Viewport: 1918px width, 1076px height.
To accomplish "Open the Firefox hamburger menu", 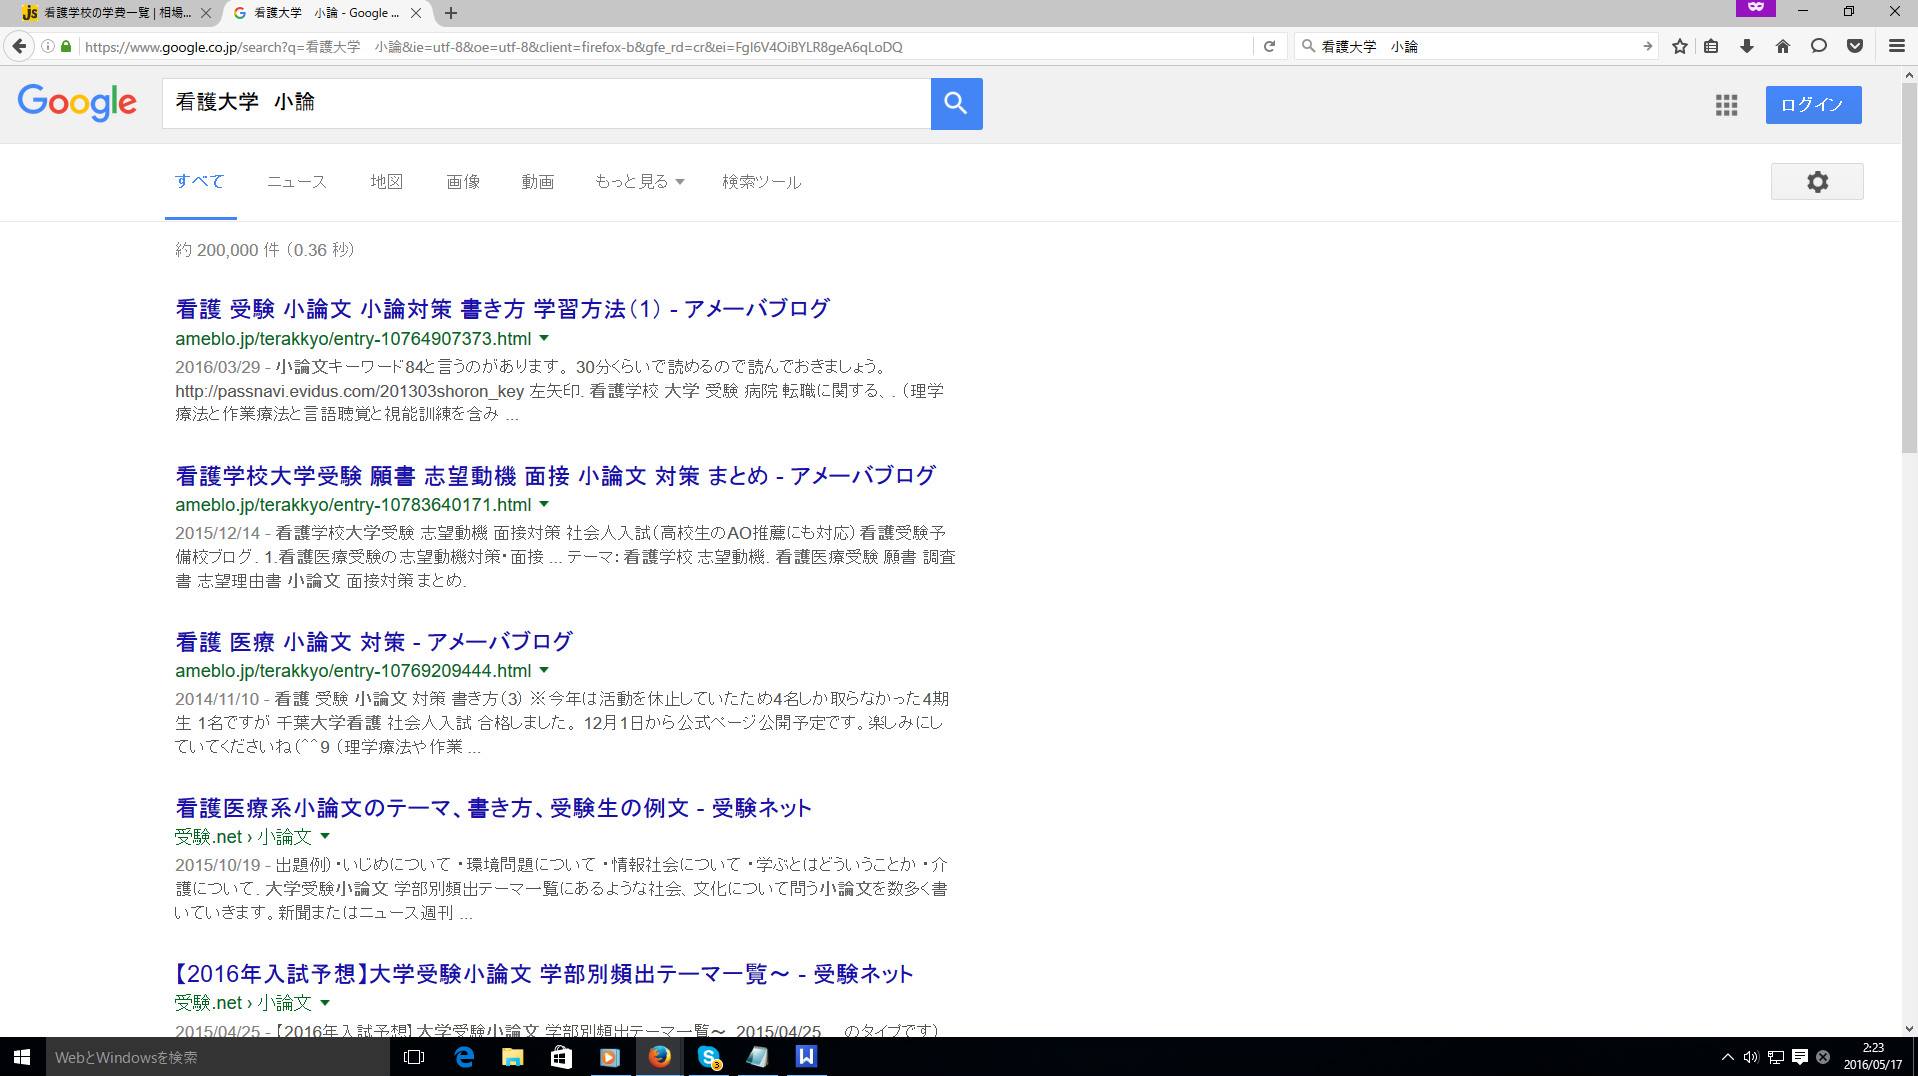I will (1896, 47).
